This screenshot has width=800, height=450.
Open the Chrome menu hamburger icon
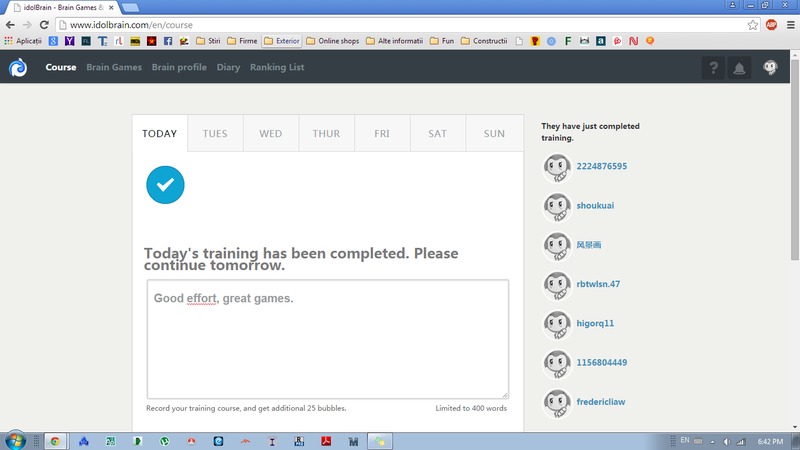click(x=789, y=24)
